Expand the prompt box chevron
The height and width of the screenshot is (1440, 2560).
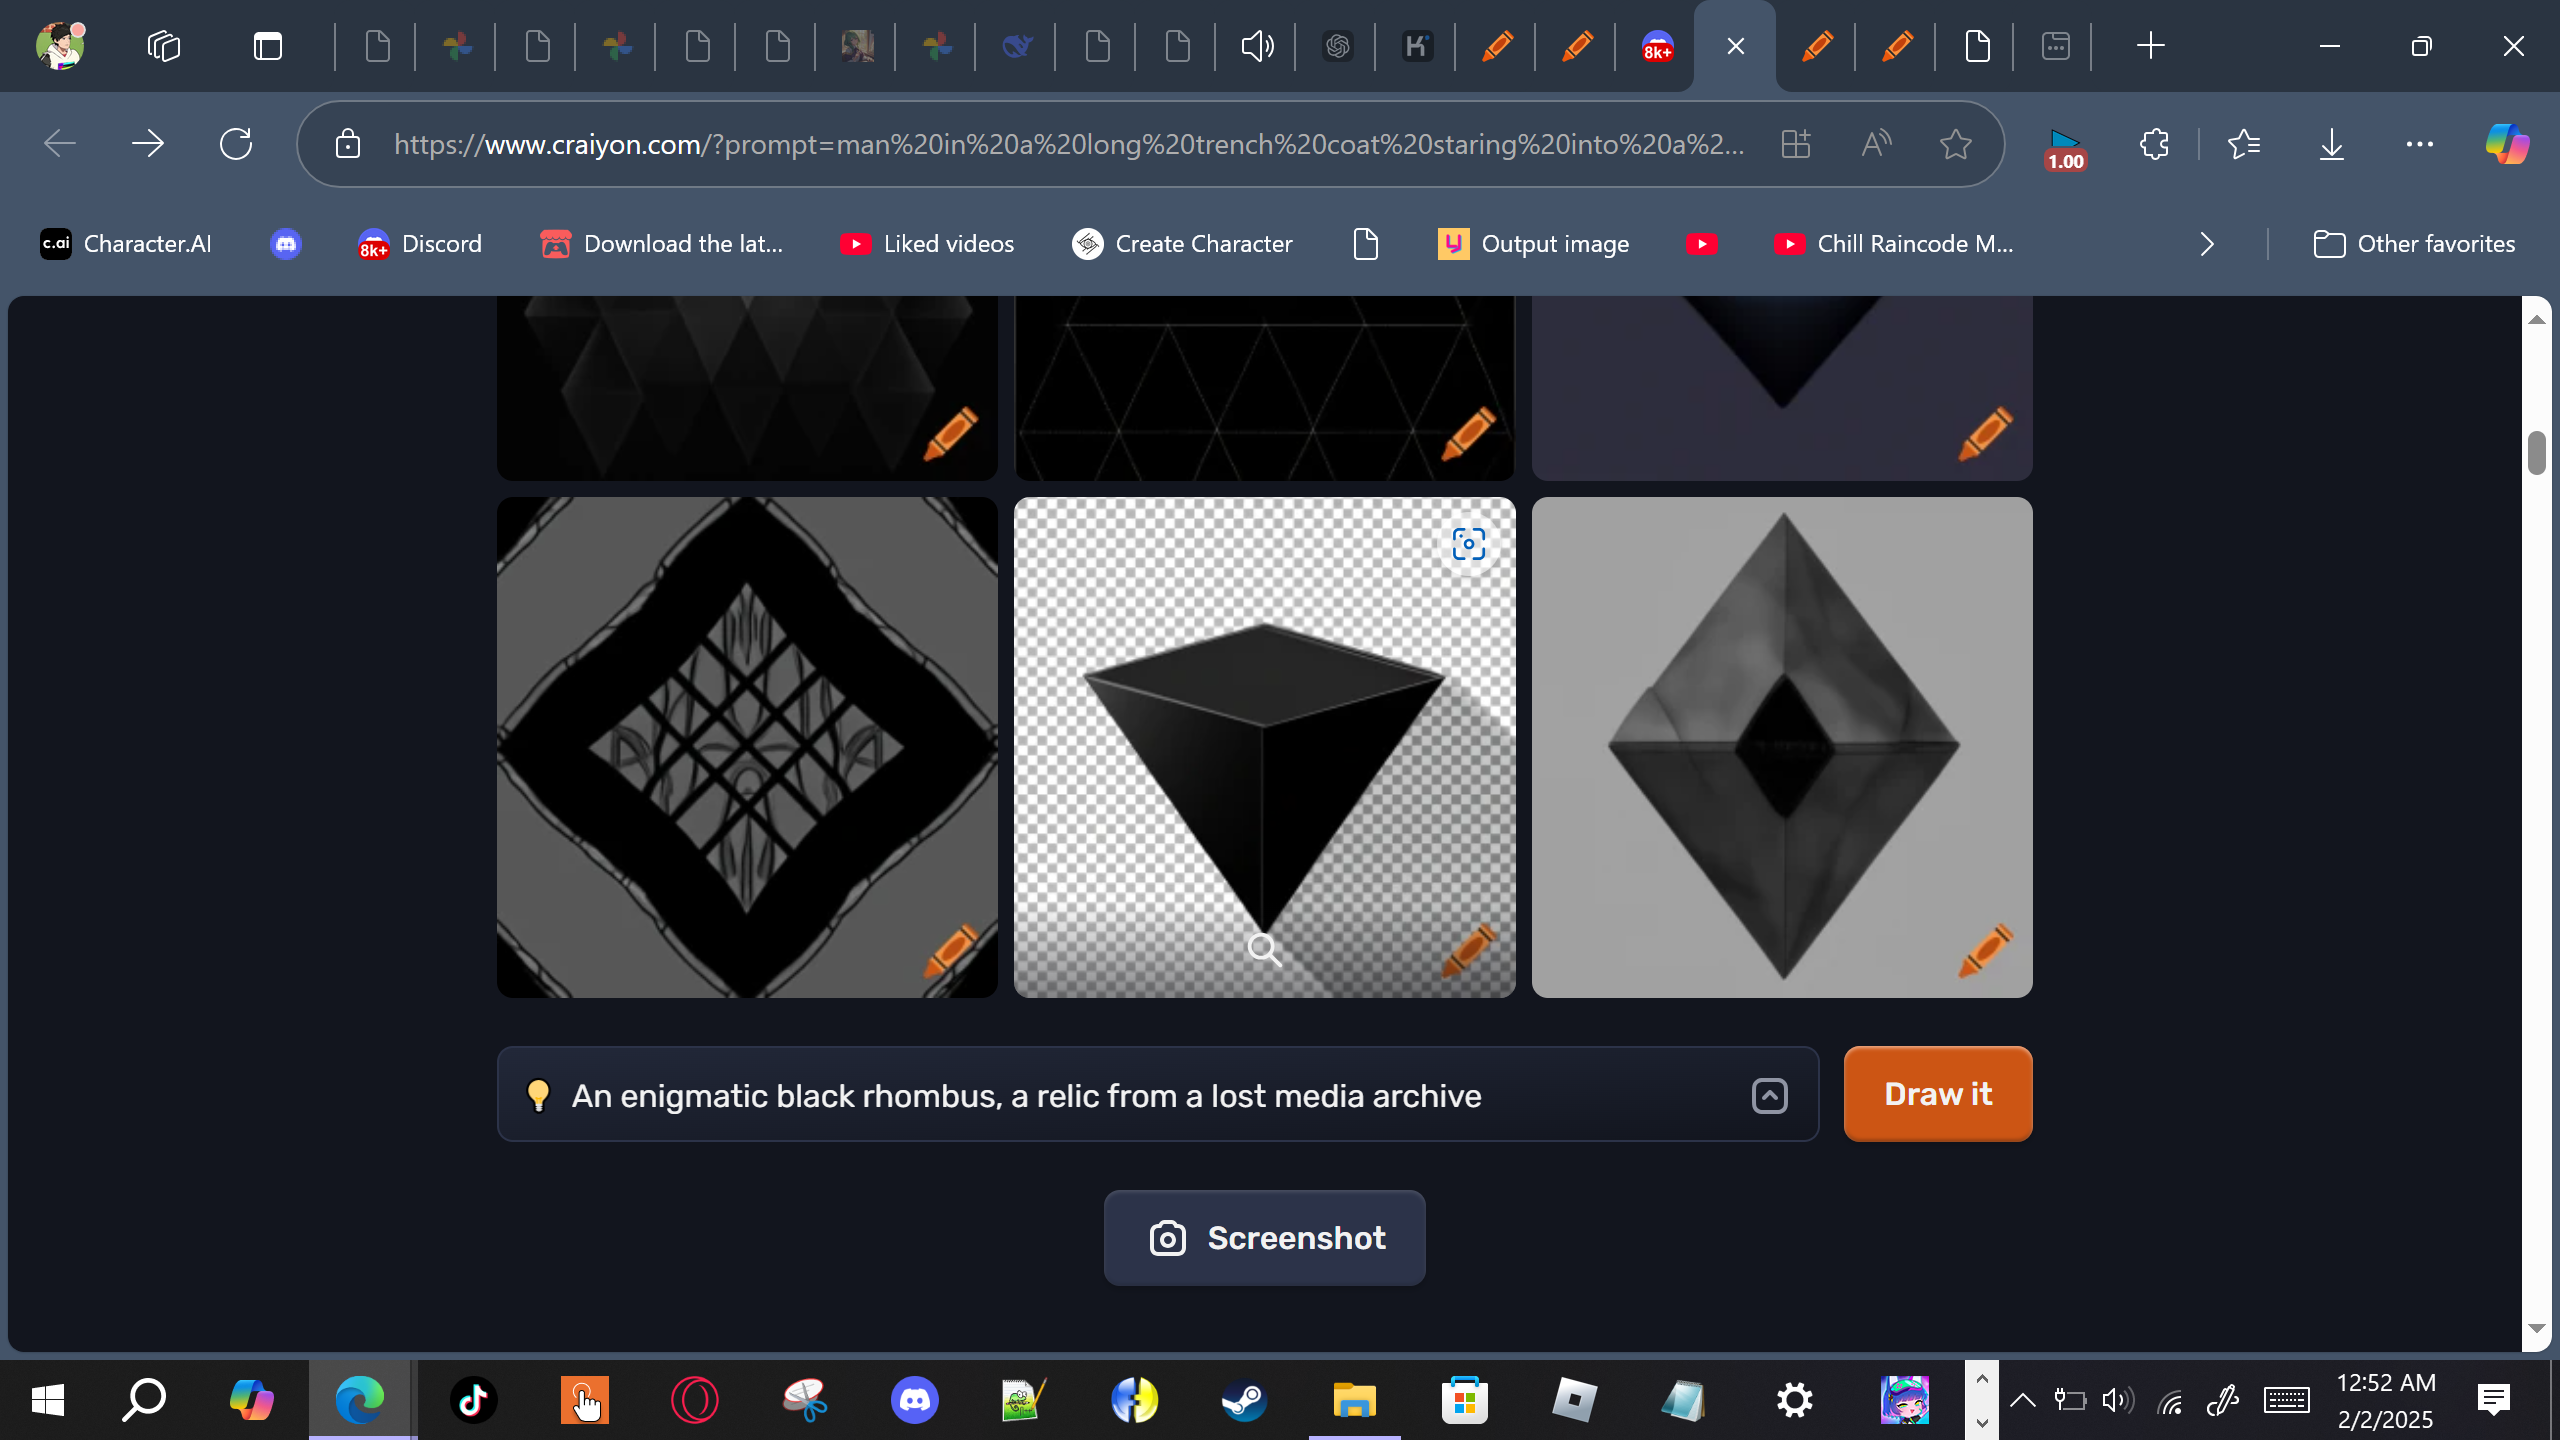point(1769,1096)
